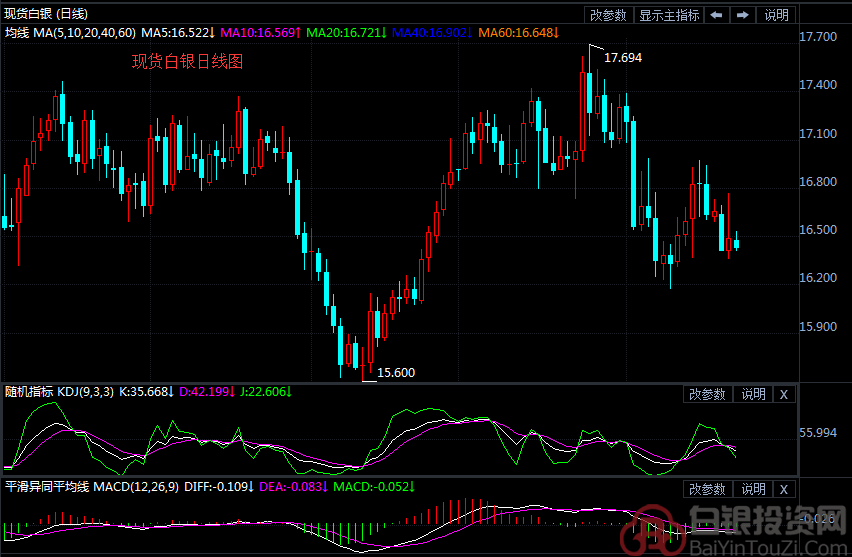
Task: Open 说明 in the MACD panel
Action: click(753, 489)
